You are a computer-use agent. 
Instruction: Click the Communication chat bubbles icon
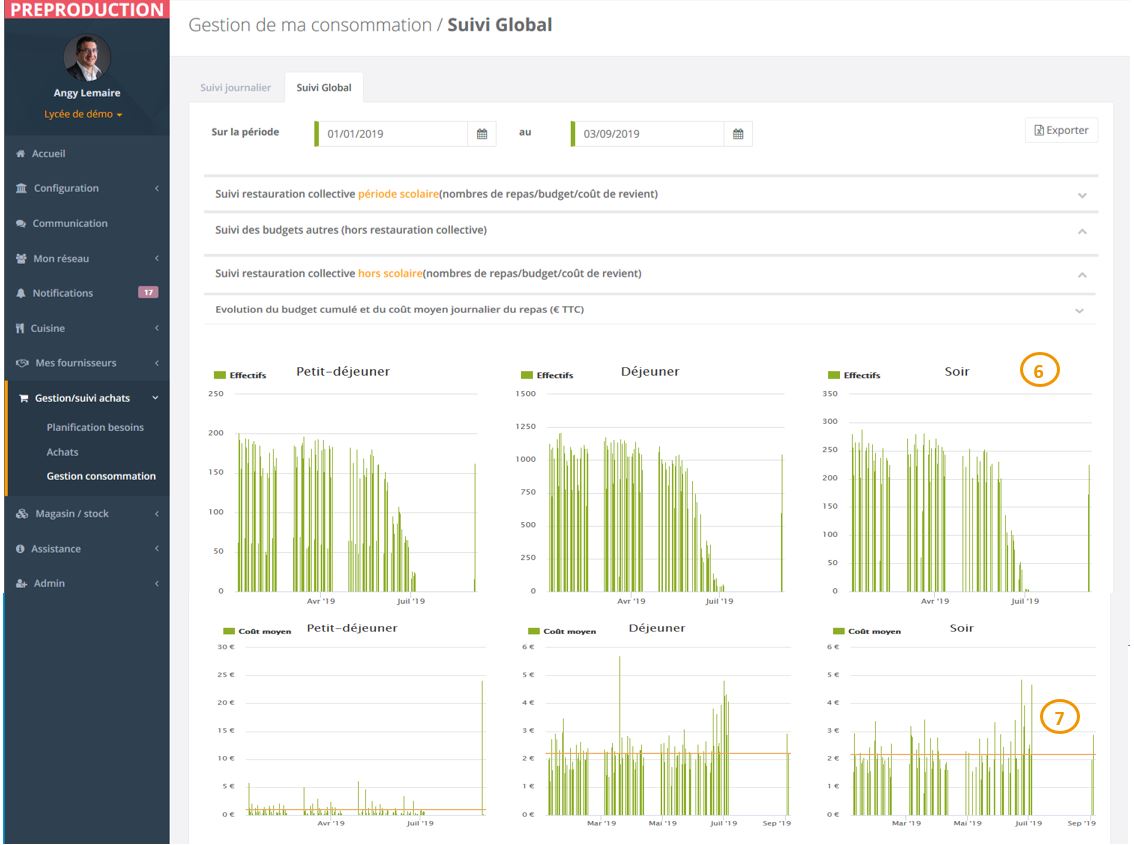[x=21, y=224]
